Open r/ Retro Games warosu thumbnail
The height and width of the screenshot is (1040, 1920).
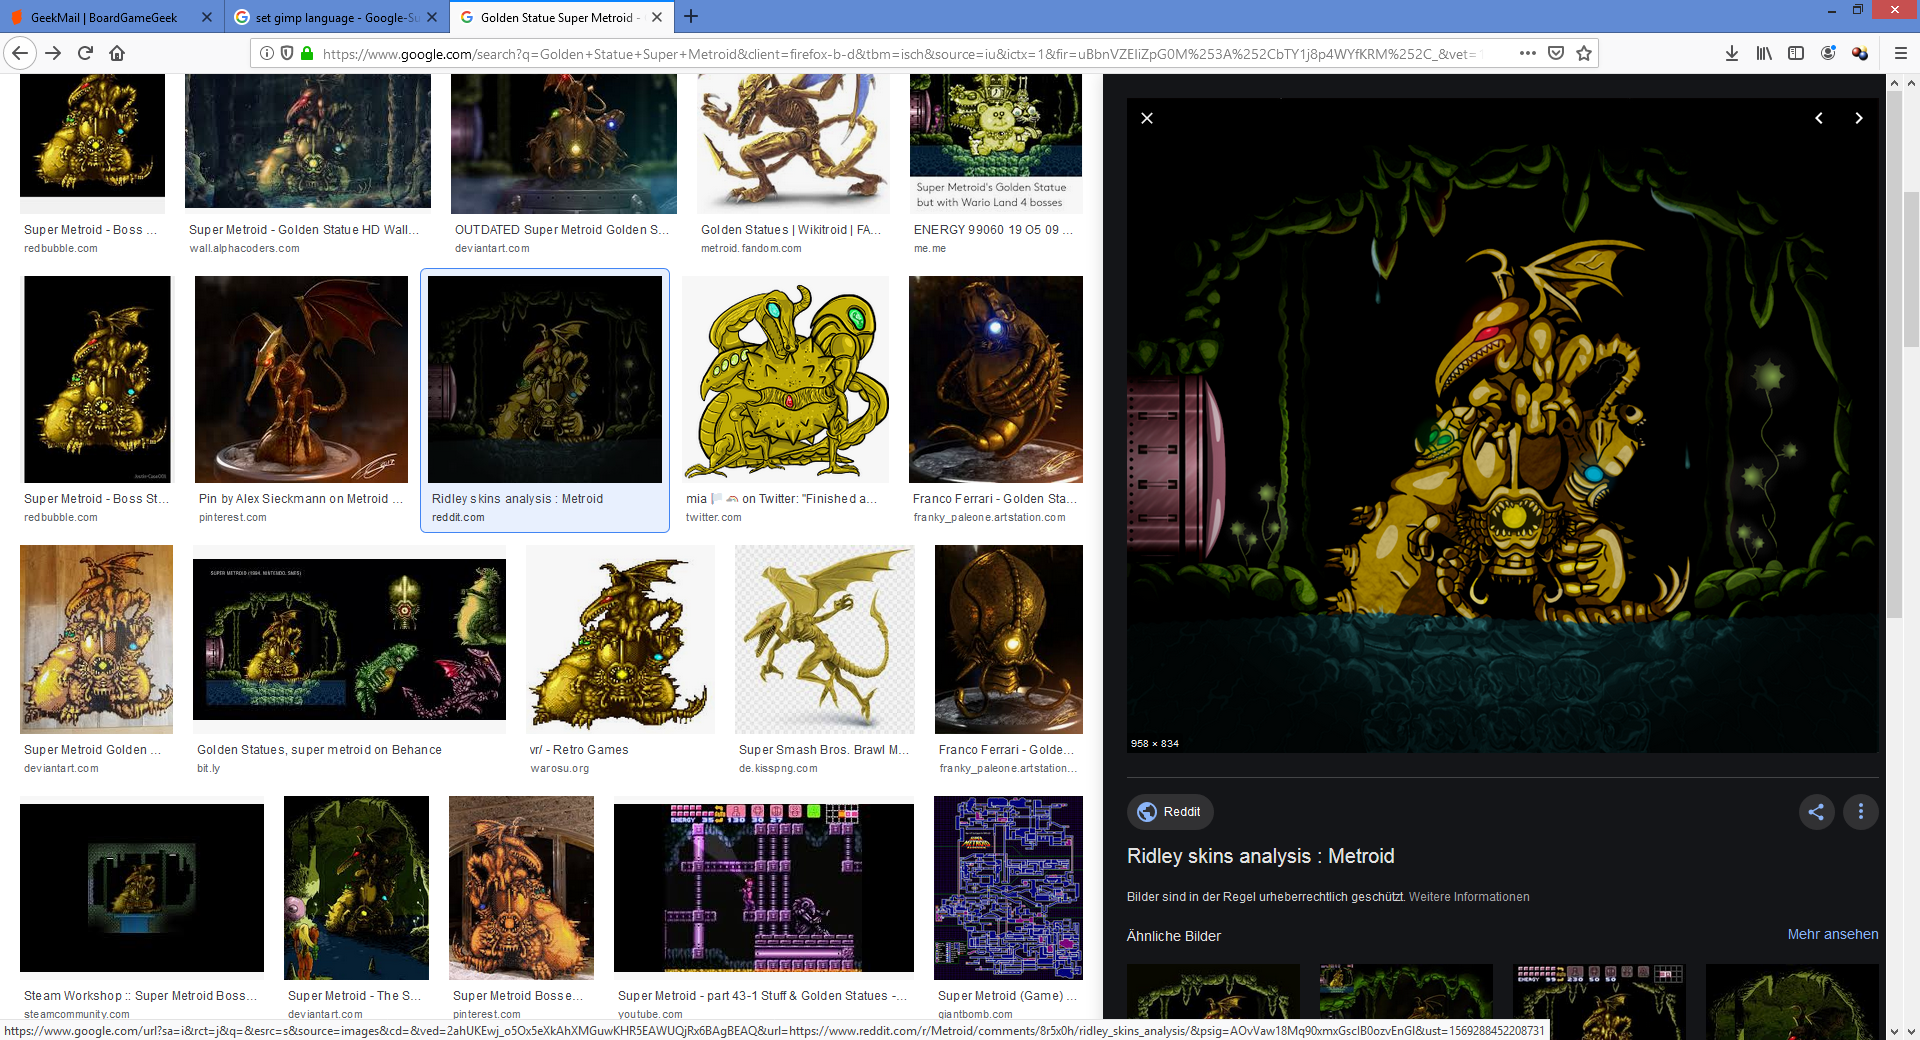[620, 640]
